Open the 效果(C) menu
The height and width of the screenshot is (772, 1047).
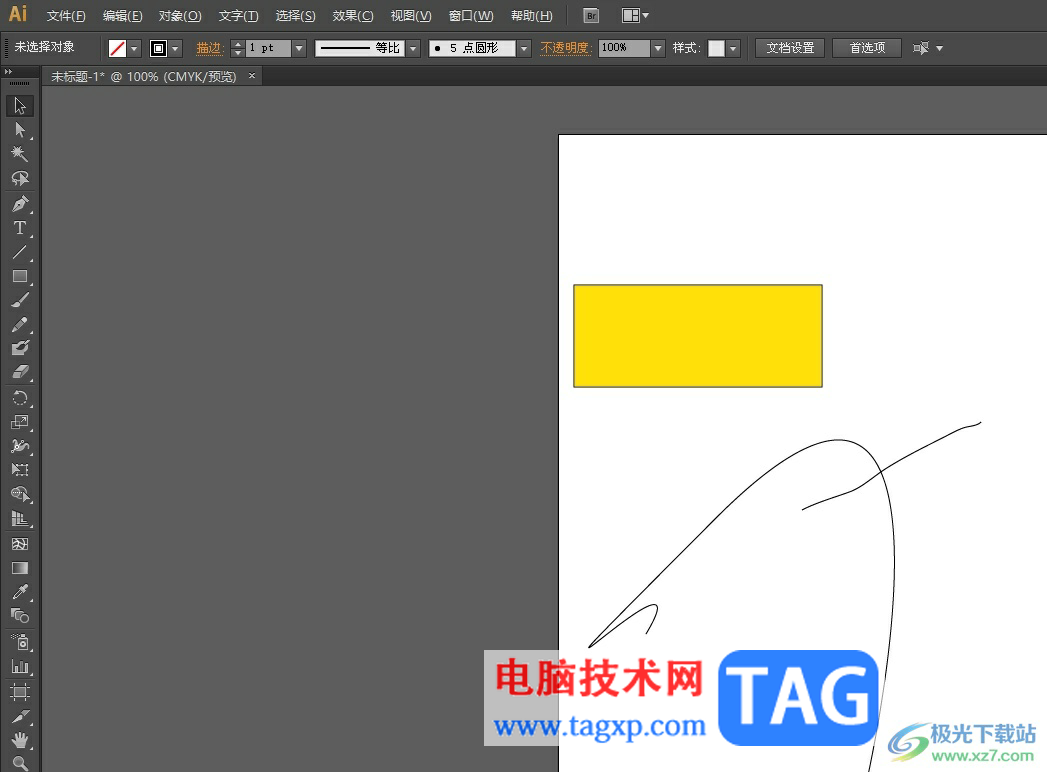point(353,16)
